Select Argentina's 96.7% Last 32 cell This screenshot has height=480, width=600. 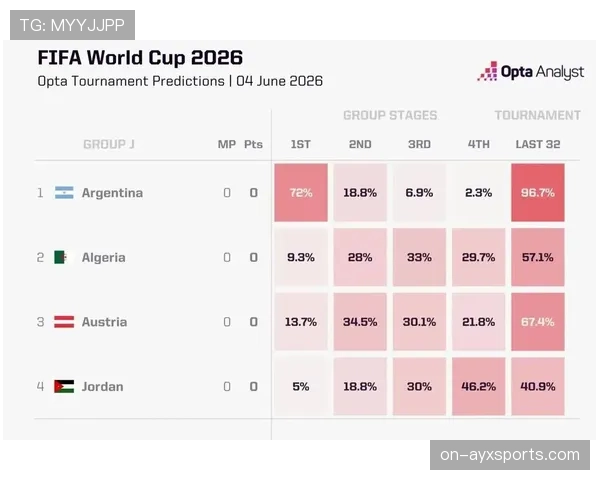tap(538, 193)
